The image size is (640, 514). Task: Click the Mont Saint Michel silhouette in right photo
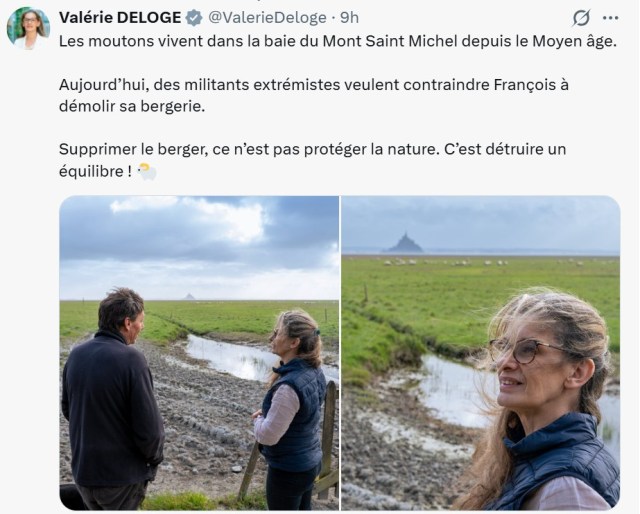[404, 243]
